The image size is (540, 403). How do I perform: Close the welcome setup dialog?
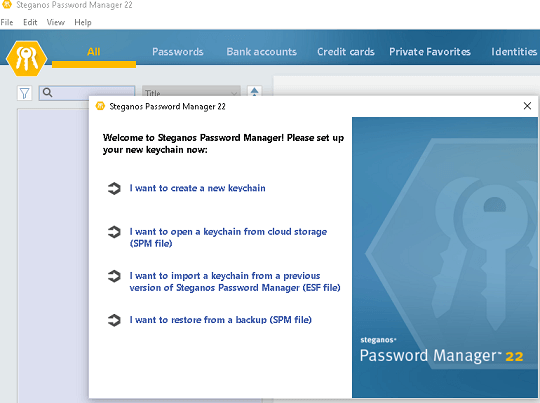pyautogui.click(x=527, y=106)
